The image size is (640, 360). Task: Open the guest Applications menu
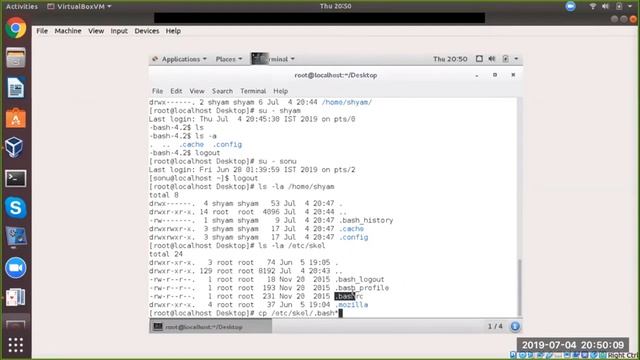pos(180,59)
